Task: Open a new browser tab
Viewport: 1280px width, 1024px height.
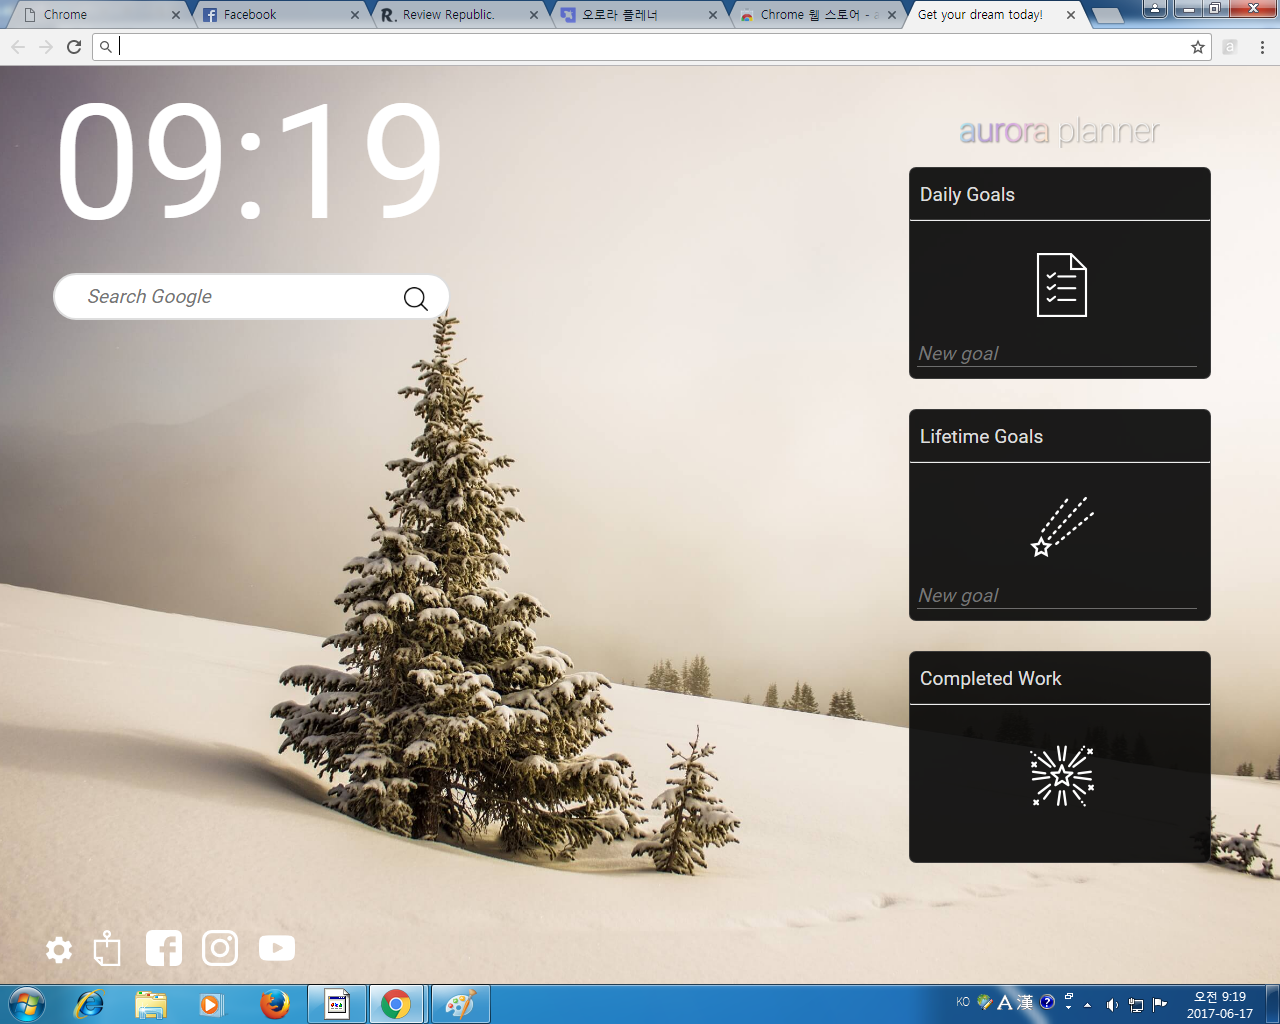Action: [x=1107, y=15]
